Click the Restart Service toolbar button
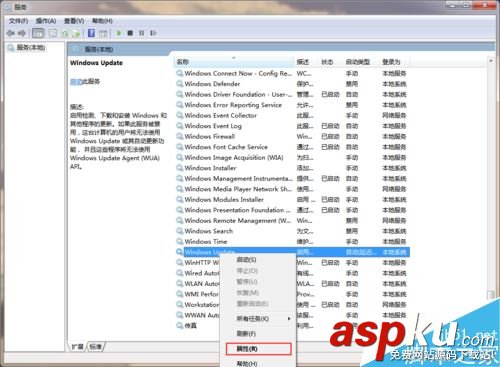This screenshot has height=367, width=500. tap(153, 33)
